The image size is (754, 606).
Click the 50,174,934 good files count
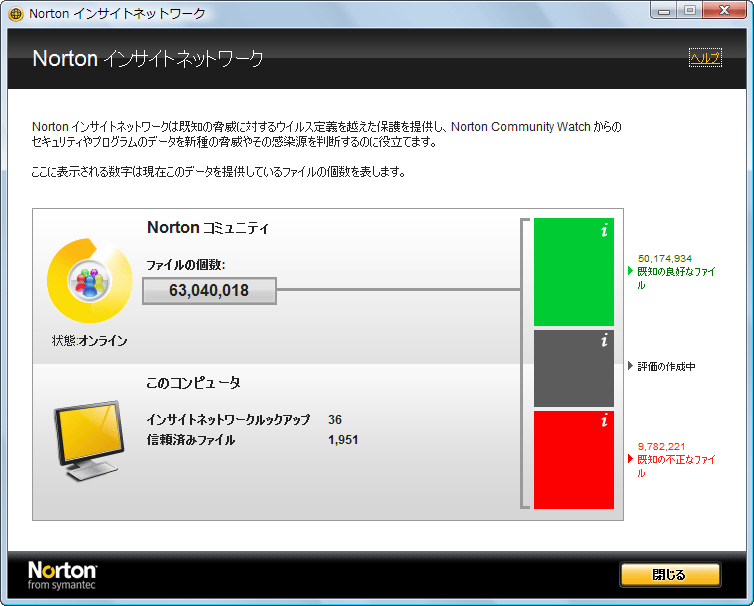coord(665,259)
